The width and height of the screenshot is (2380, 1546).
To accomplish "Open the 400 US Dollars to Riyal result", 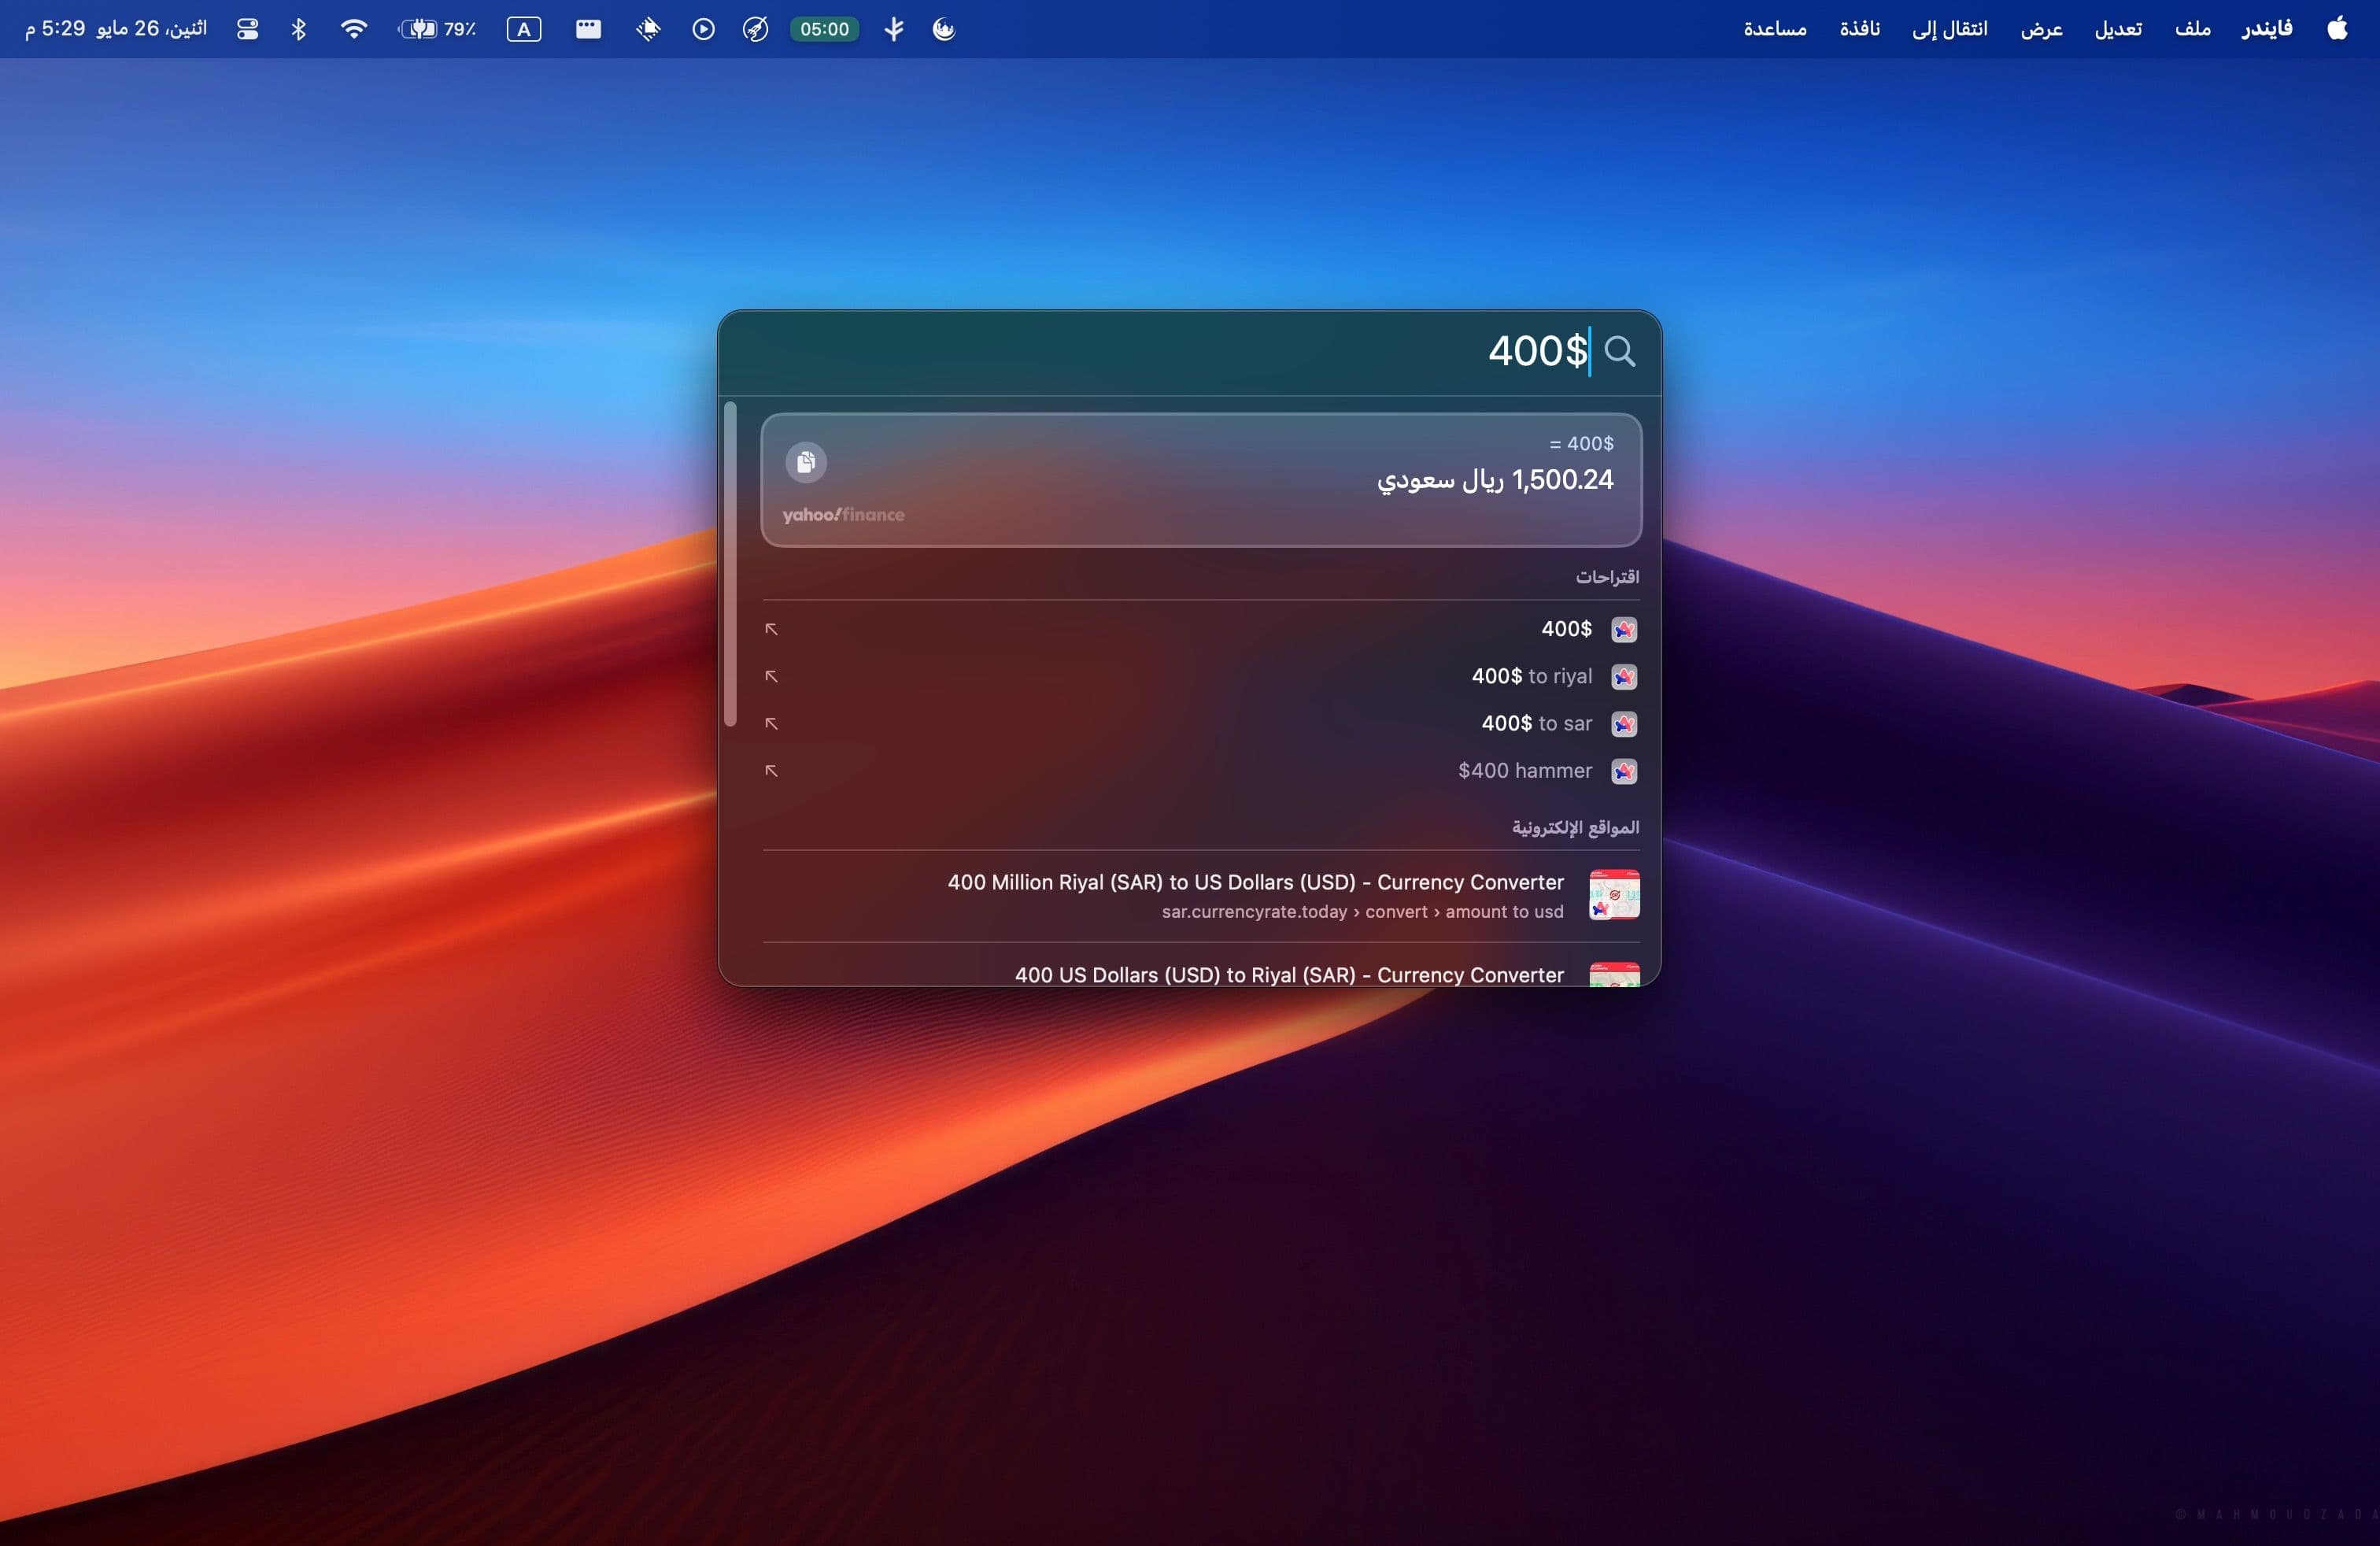I will 1288,974.
